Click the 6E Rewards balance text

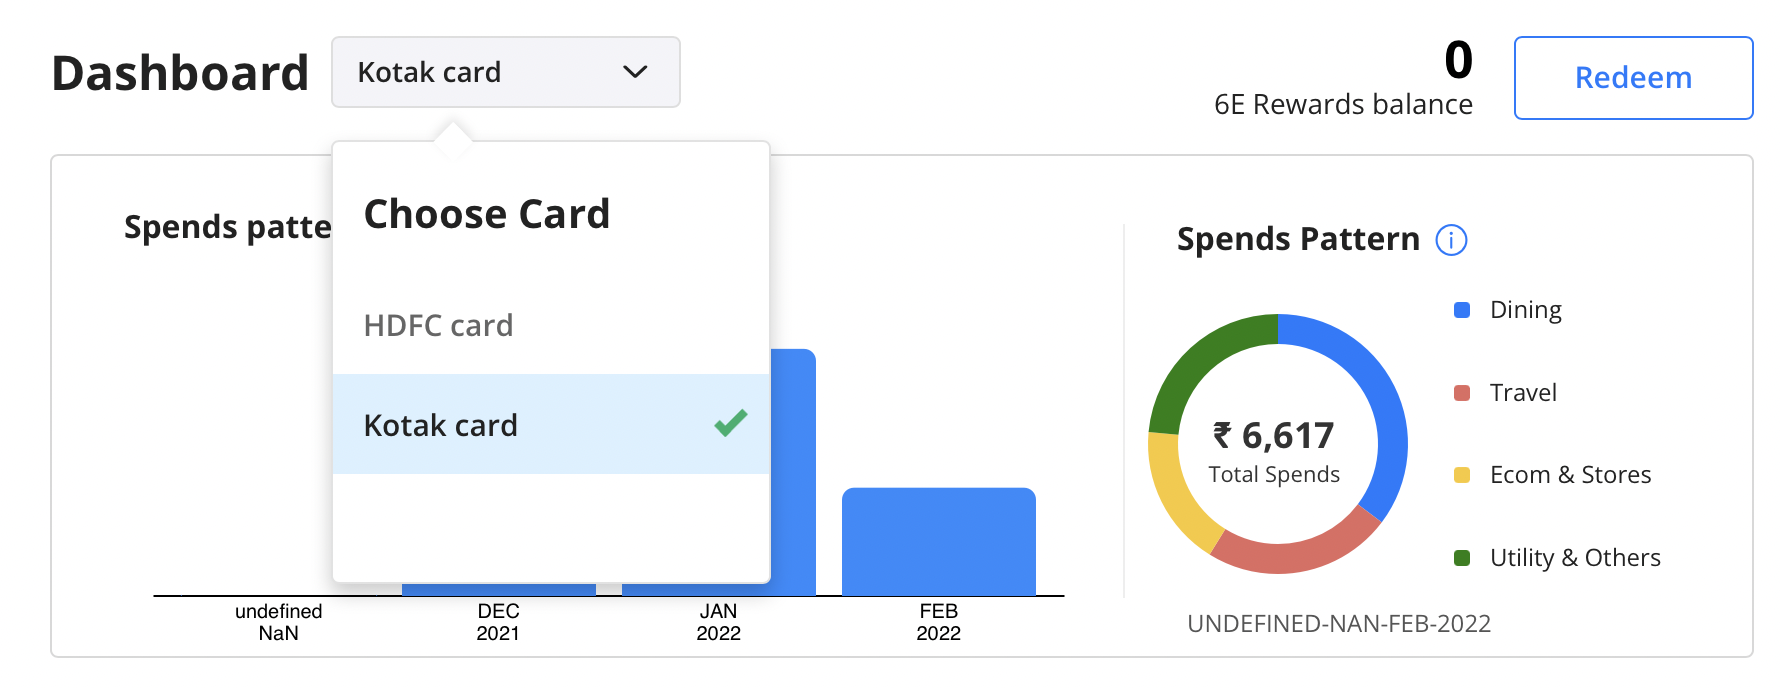pos(1343,104)
